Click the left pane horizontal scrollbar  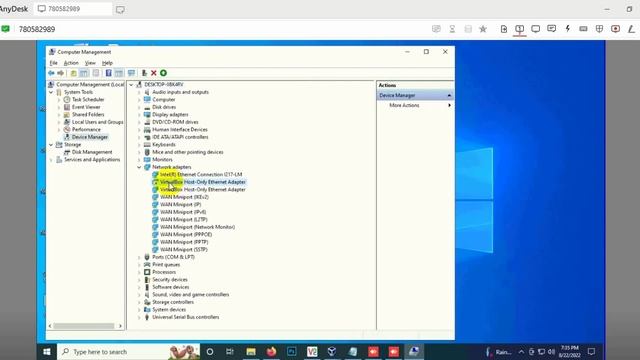(85, 326)
